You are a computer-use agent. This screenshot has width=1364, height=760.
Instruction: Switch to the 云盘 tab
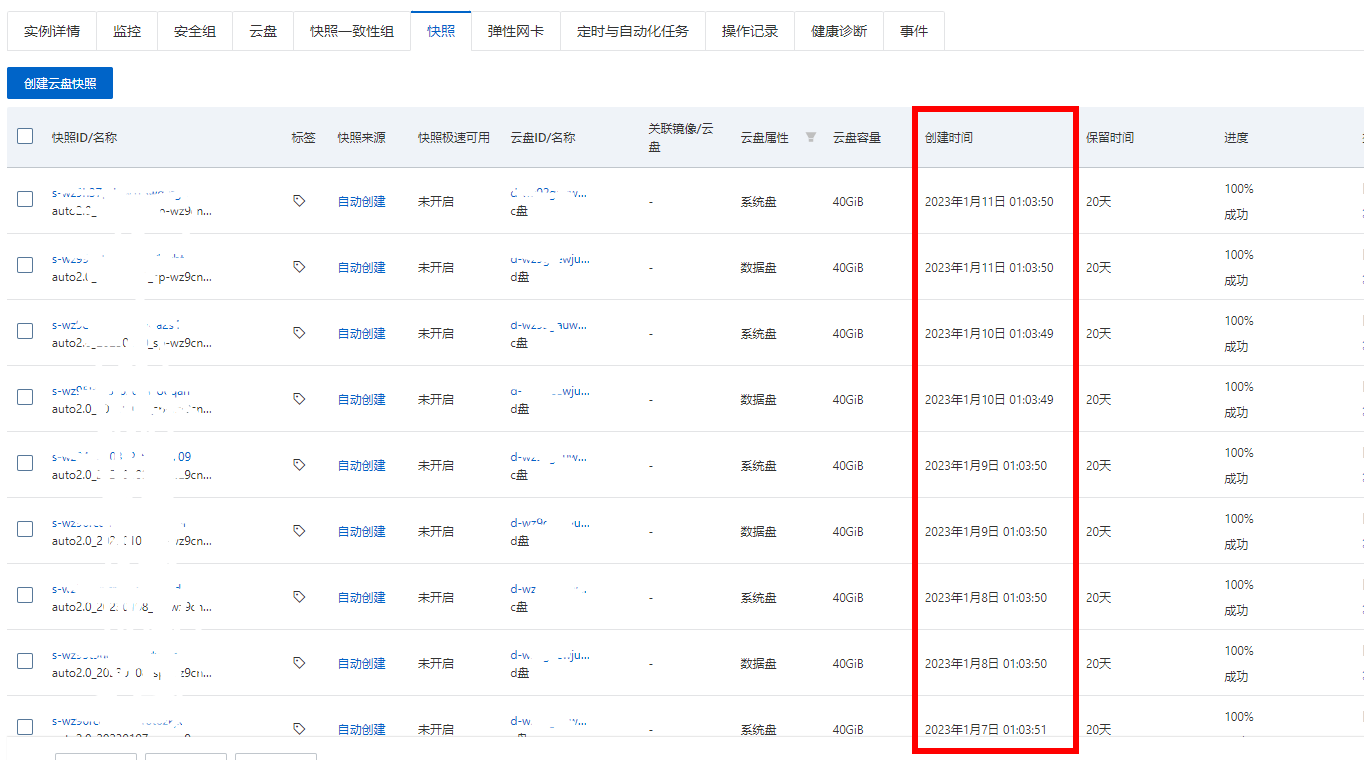point(263,31)
